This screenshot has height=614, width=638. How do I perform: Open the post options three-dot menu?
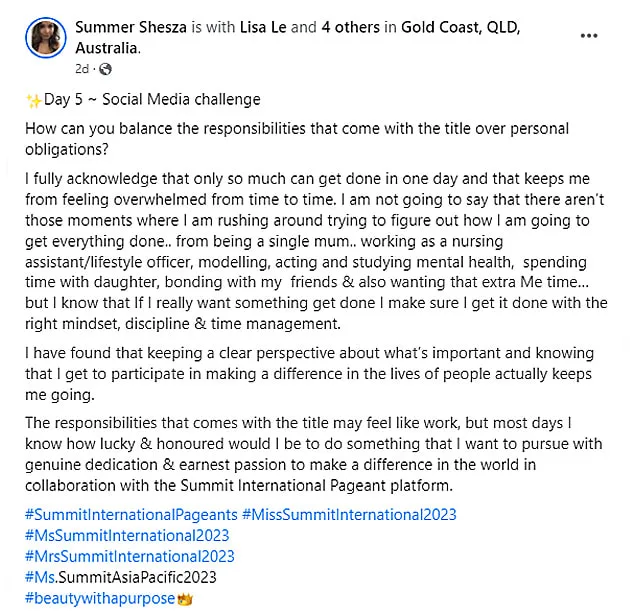589,36
